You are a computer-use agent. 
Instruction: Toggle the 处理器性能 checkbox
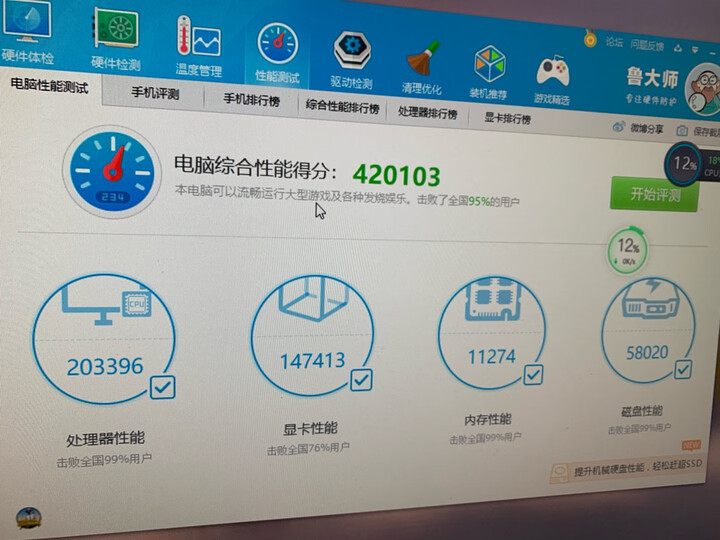pos(162,386)
